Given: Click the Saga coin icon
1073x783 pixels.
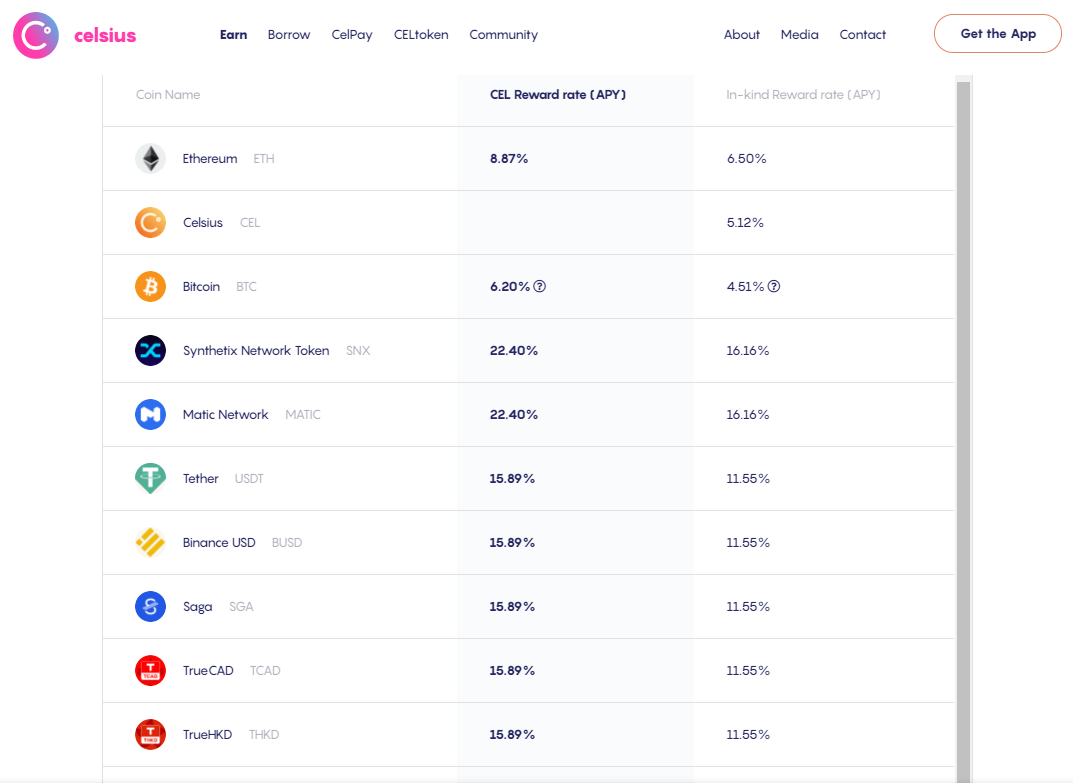Looking at the screenshot, I should pos(151,606).
